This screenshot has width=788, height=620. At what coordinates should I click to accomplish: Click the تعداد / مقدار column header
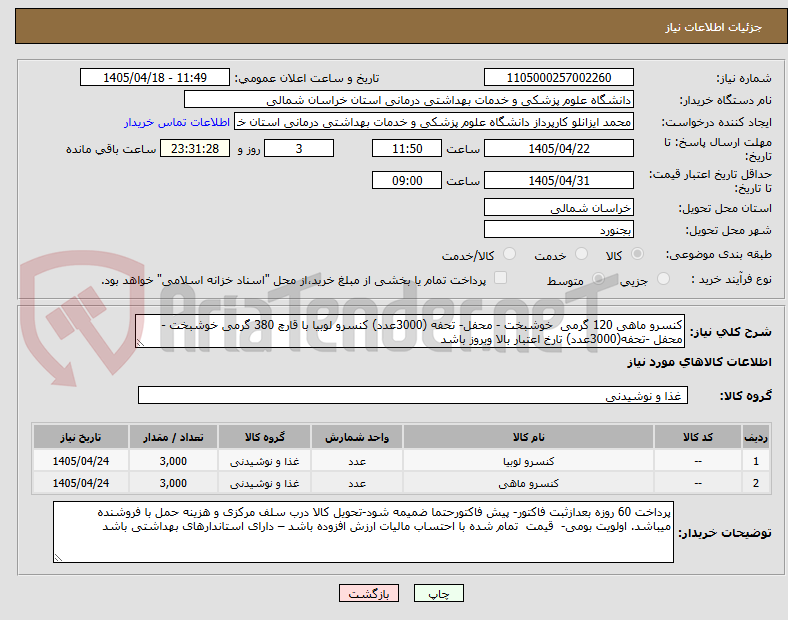[x=173, y=437]
